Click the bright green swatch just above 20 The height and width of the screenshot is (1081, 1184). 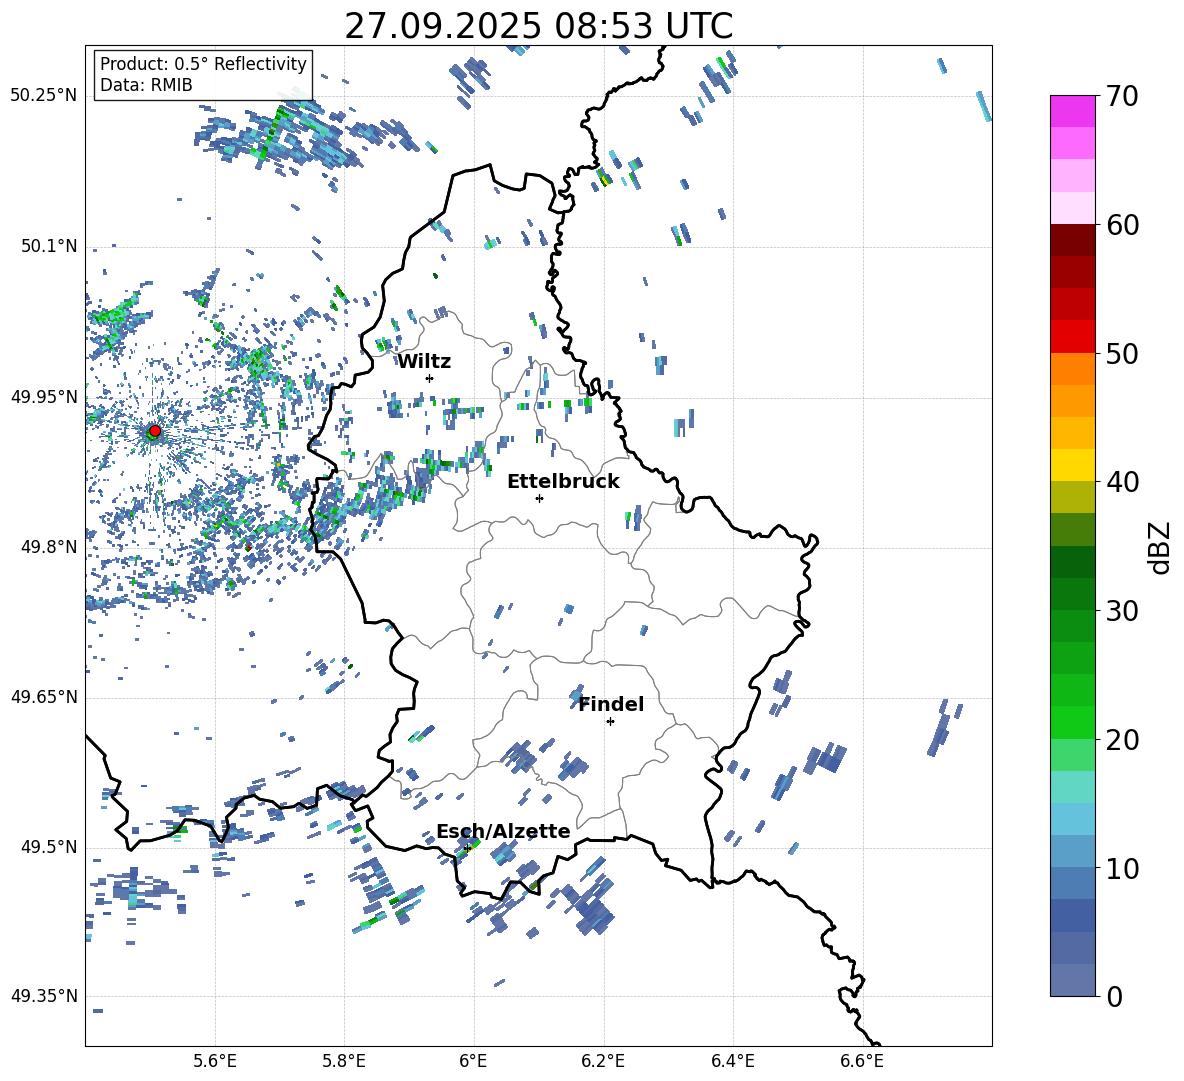tap(1072, 722)
